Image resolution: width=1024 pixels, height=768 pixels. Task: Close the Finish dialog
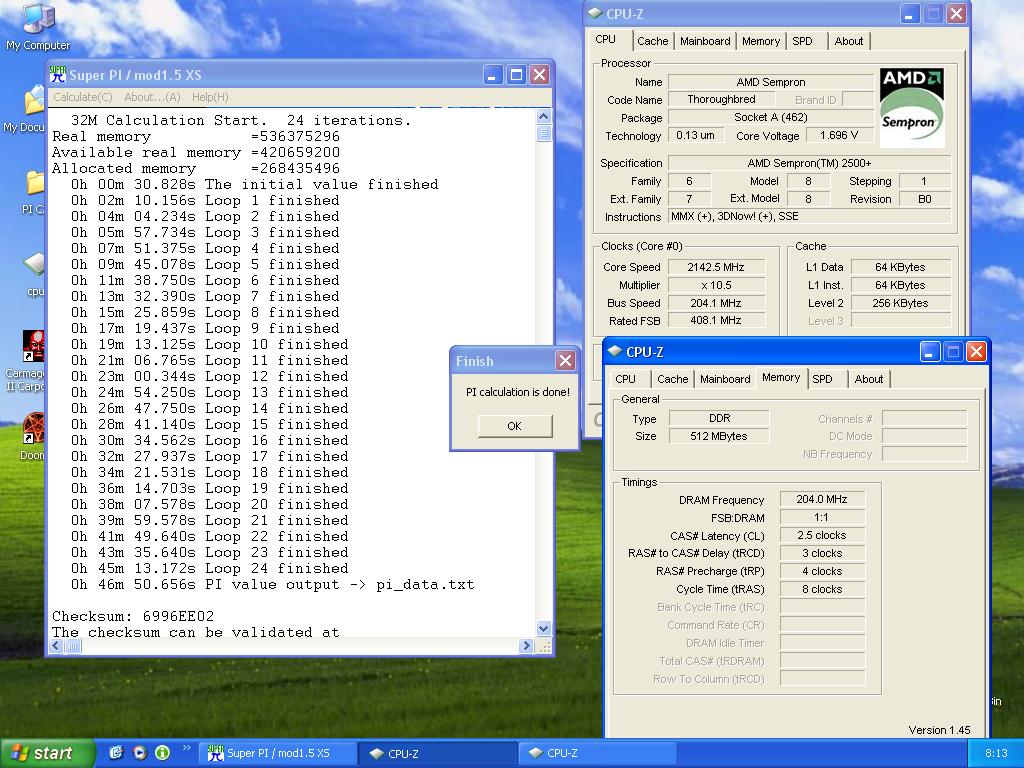coord(566,360)
